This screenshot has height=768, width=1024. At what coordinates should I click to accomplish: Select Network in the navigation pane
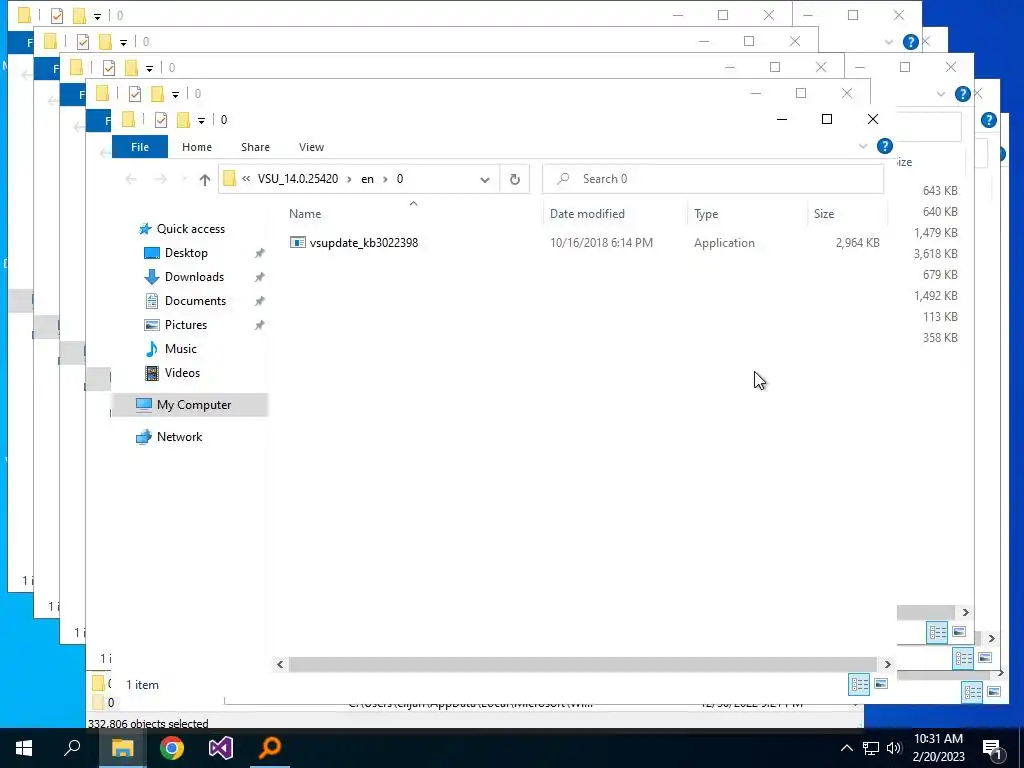click(x=179, y=437)
